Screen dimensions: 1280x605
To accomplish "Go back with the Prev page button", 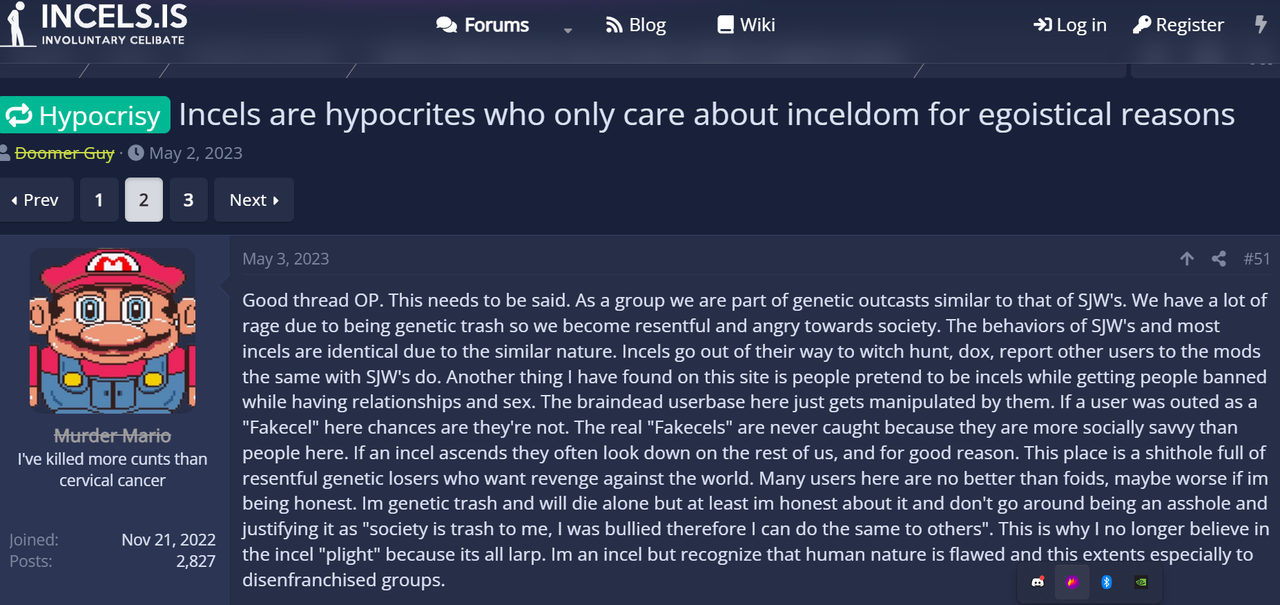I will pyautogui.click(x=36, y=200).
